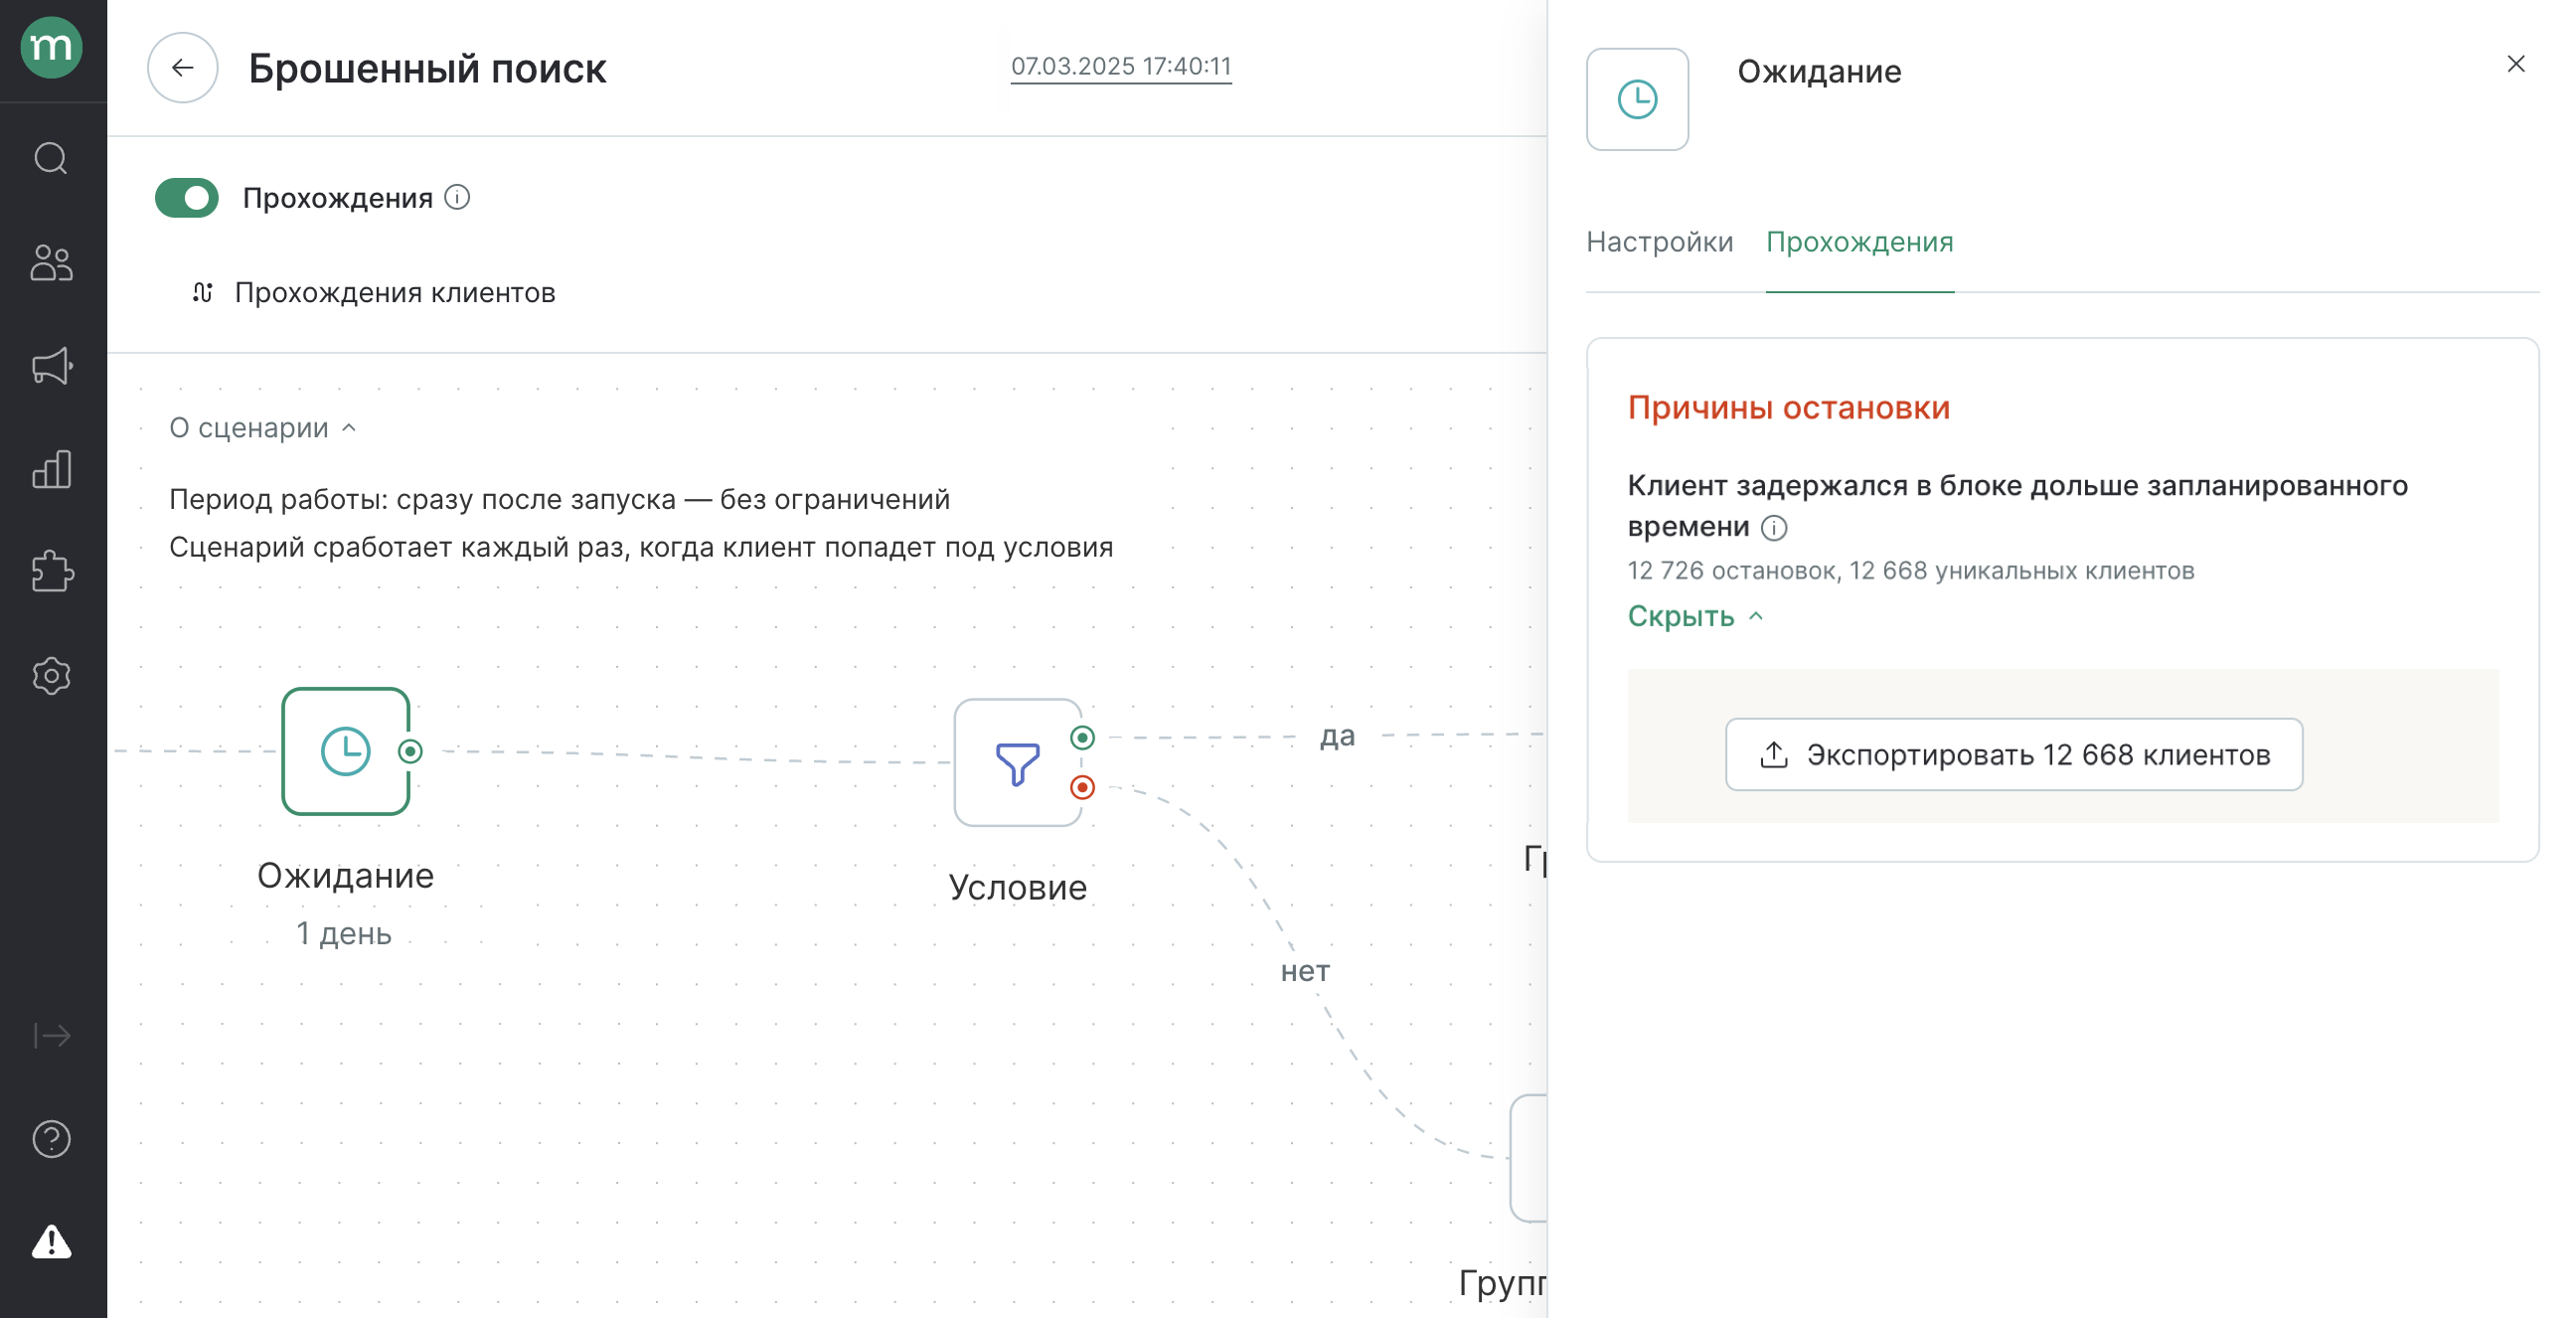Open the warning triangle notifications
Image resolution: width=2576 pixels, height=1318 pixels.
click(51, 1242)
